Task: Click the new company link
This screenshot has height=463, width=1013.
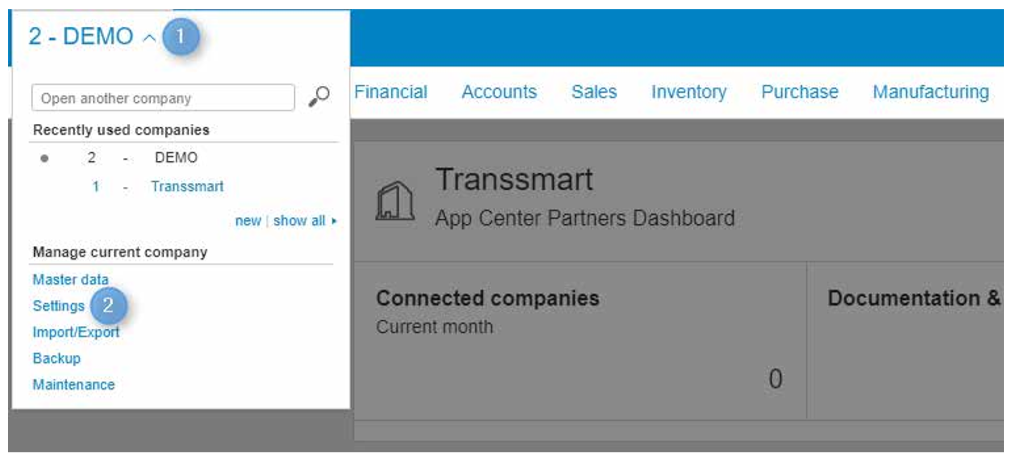Action: [x=248, y=221]
